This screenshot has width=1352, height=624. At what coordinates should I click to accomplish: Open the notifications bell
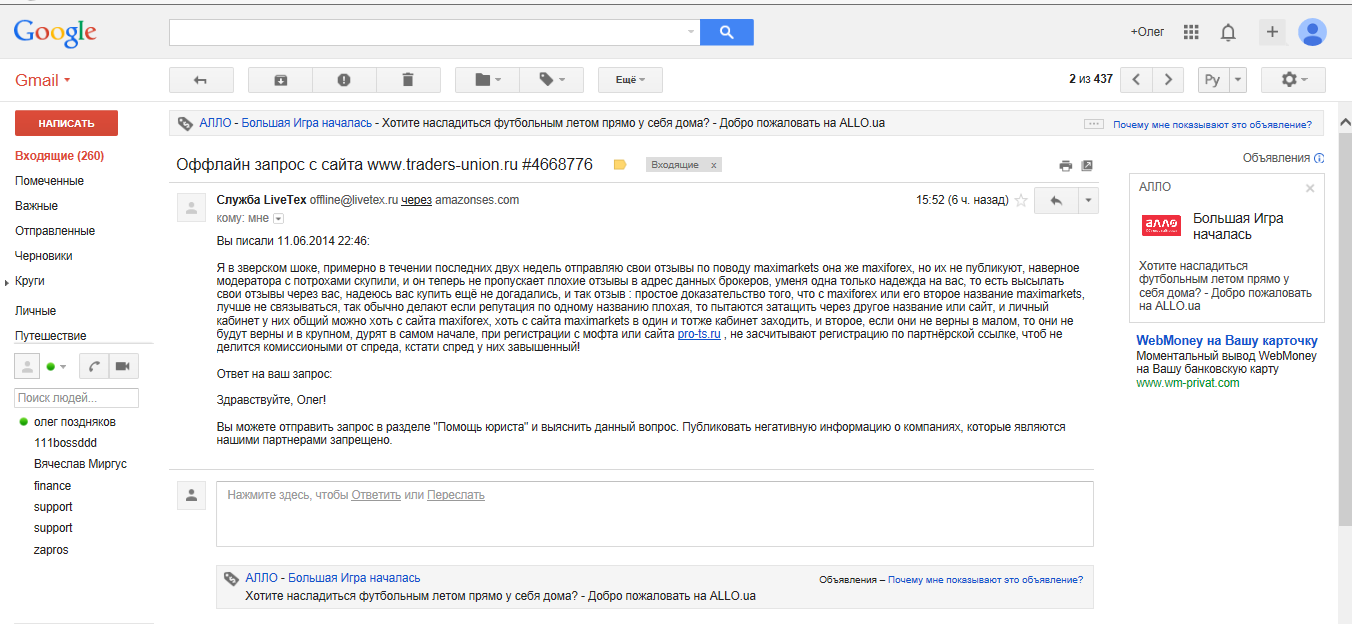point(1228,32)
